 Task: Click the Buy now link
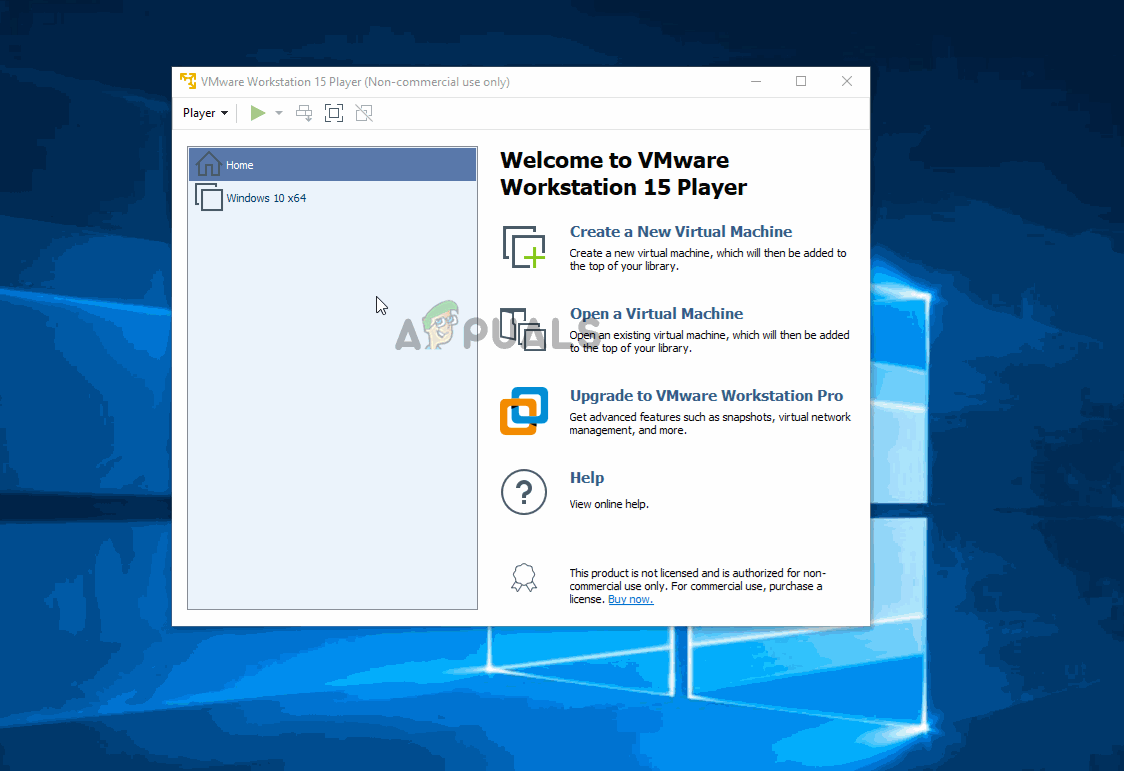630,599
